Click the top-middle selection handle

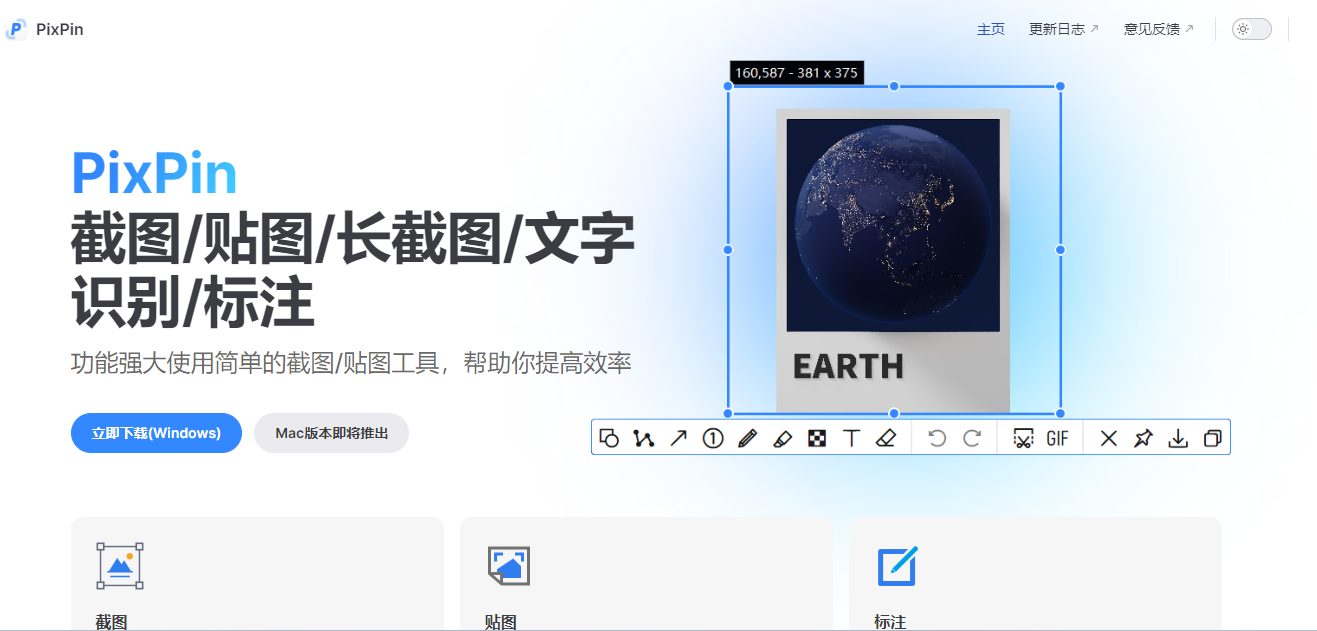pyautogui.click(x=894, y=86)
